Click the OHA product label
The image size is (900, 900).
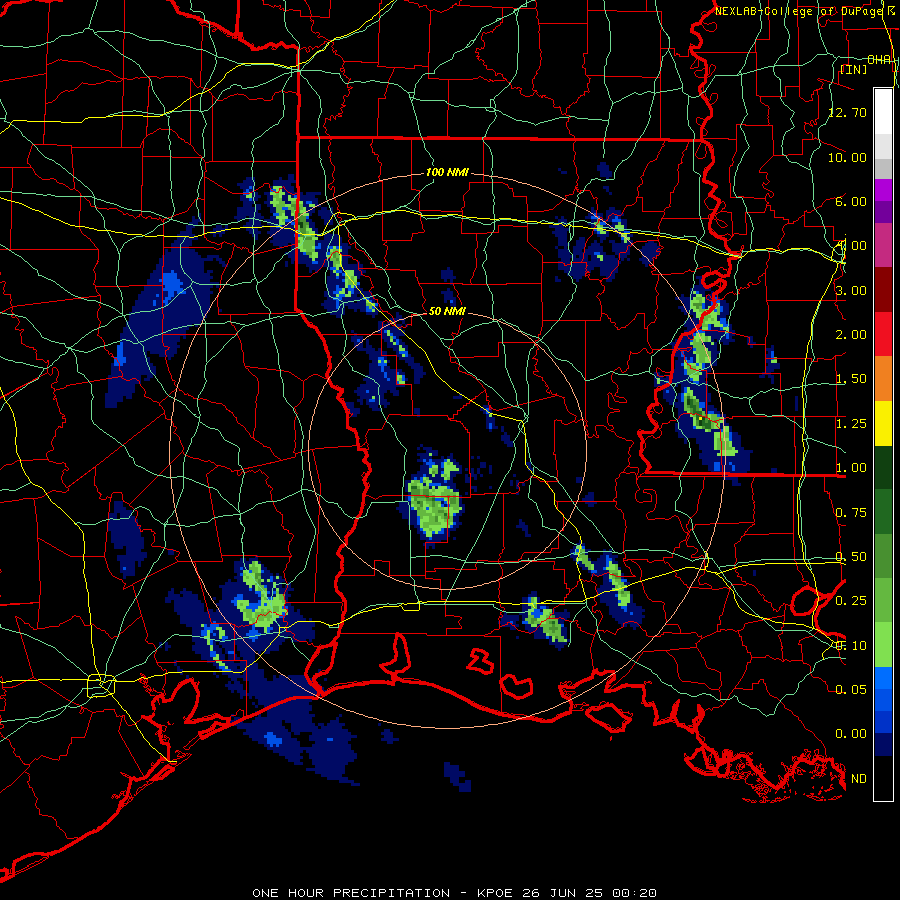[879, 60]
